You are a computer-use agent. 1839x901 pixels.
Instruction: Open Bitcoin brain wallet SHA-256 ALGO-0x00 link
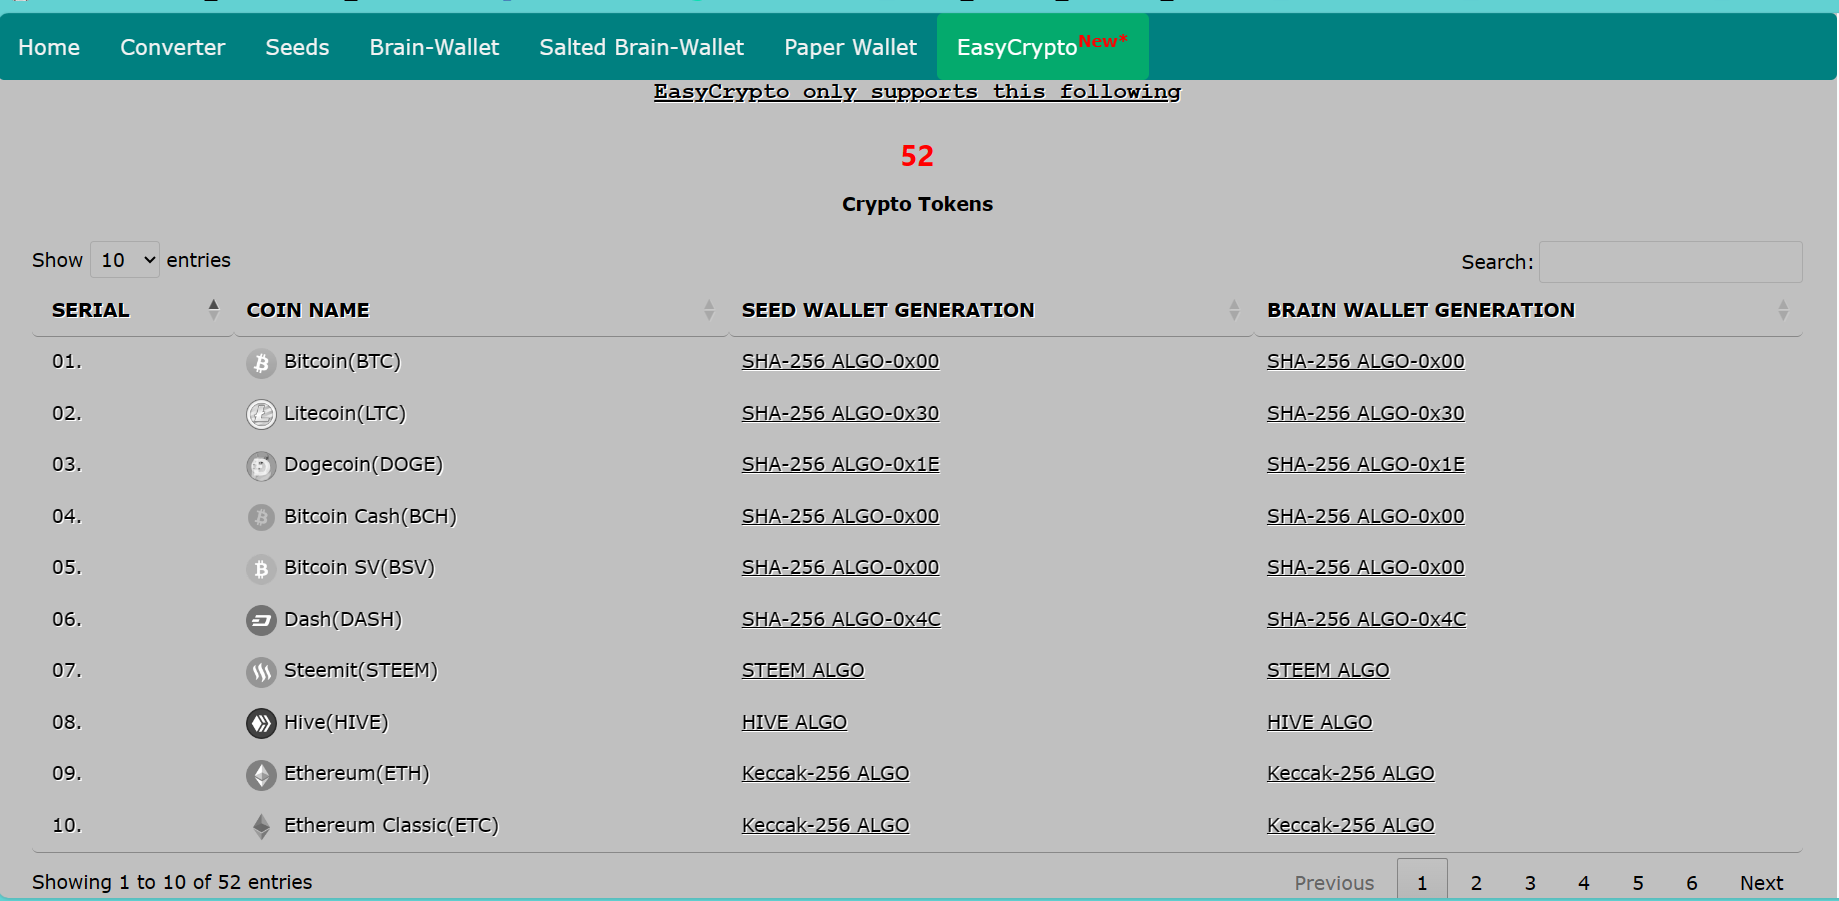1366,361
